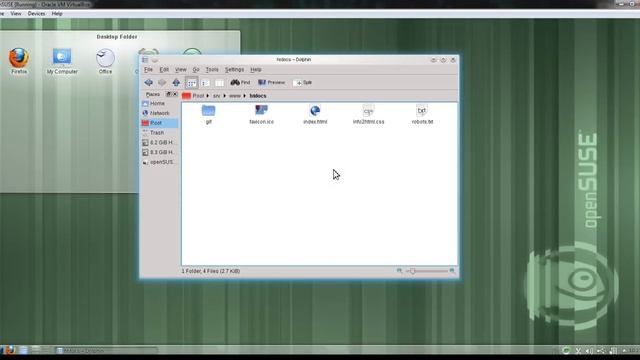640x360 pixels.
Task: Open VirtualBox Devices menu
Action: (x=36, y=14)
